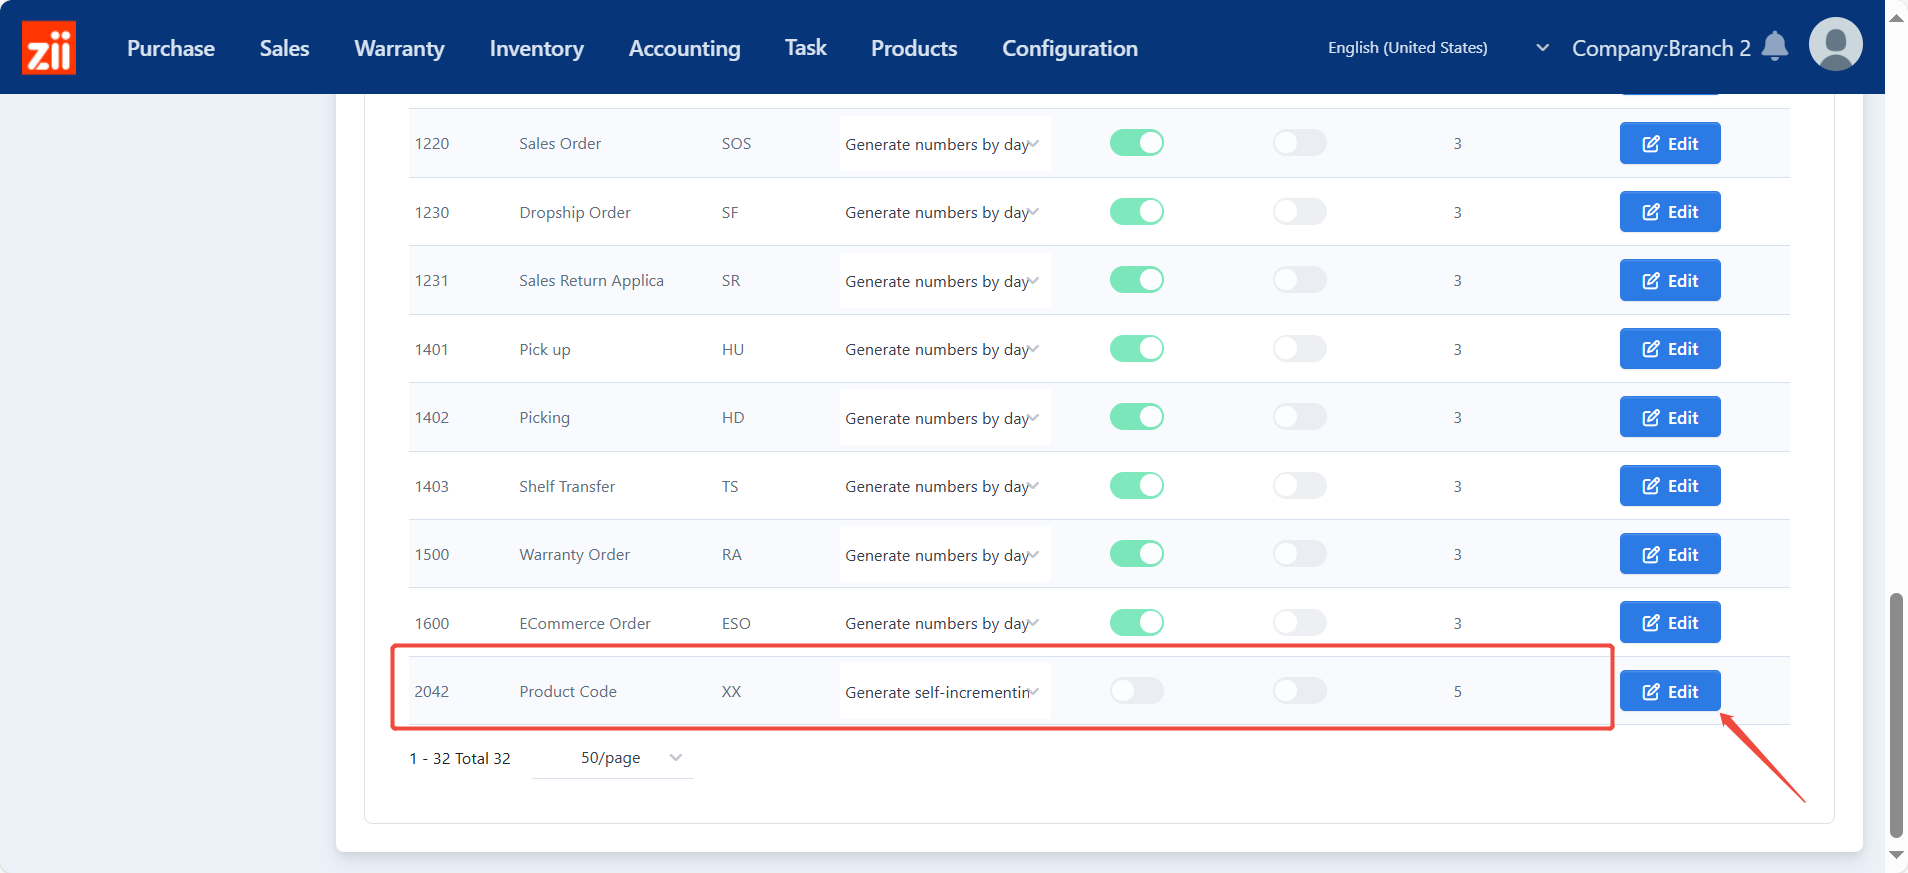Turn on first toggle for Product Code
The height and width of the screenshot is (873, 1908).
1137,690
